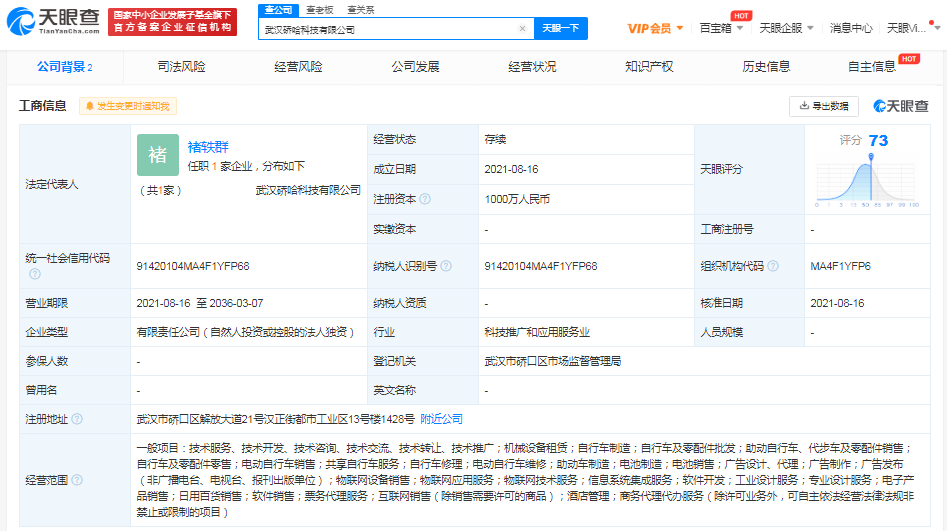Click help icon next to 经营范围
Image resolution: width=947 pixels, height=531 pixels.
tap(77, 480)
